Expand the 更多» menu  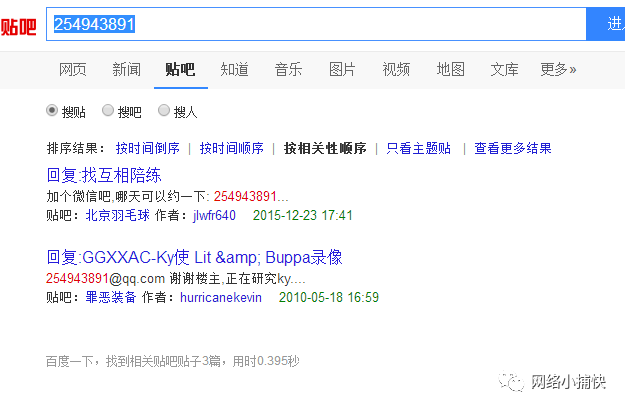point(558,69)
